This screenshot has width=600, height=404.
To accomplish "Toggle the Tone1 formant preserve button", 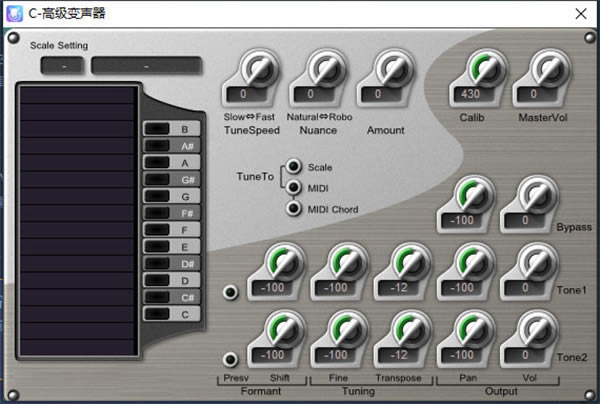I will [x=231, y=292].
